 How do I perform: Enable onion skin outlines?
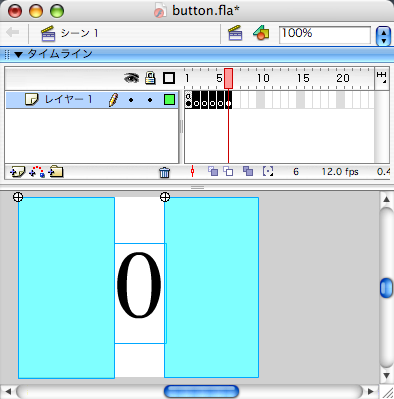click(228, 171)
